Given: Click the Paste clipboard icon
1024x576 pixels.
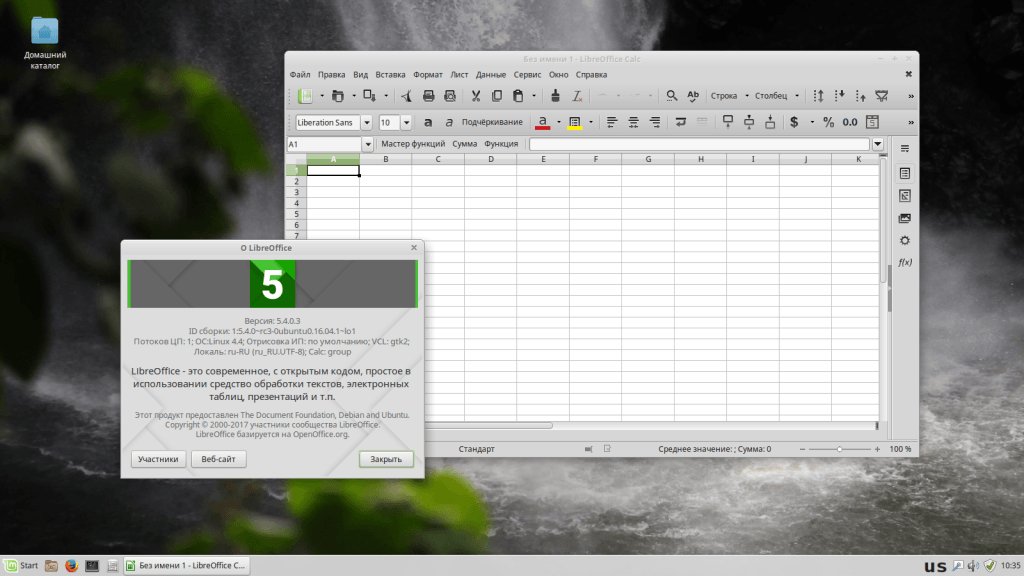Looking at the screenshot, I should tap(518, 96).
